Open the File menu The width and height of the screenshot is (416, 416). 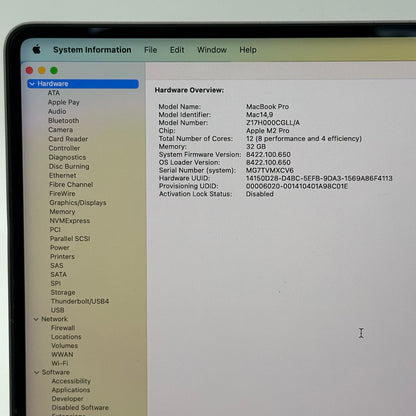point(150,50)
